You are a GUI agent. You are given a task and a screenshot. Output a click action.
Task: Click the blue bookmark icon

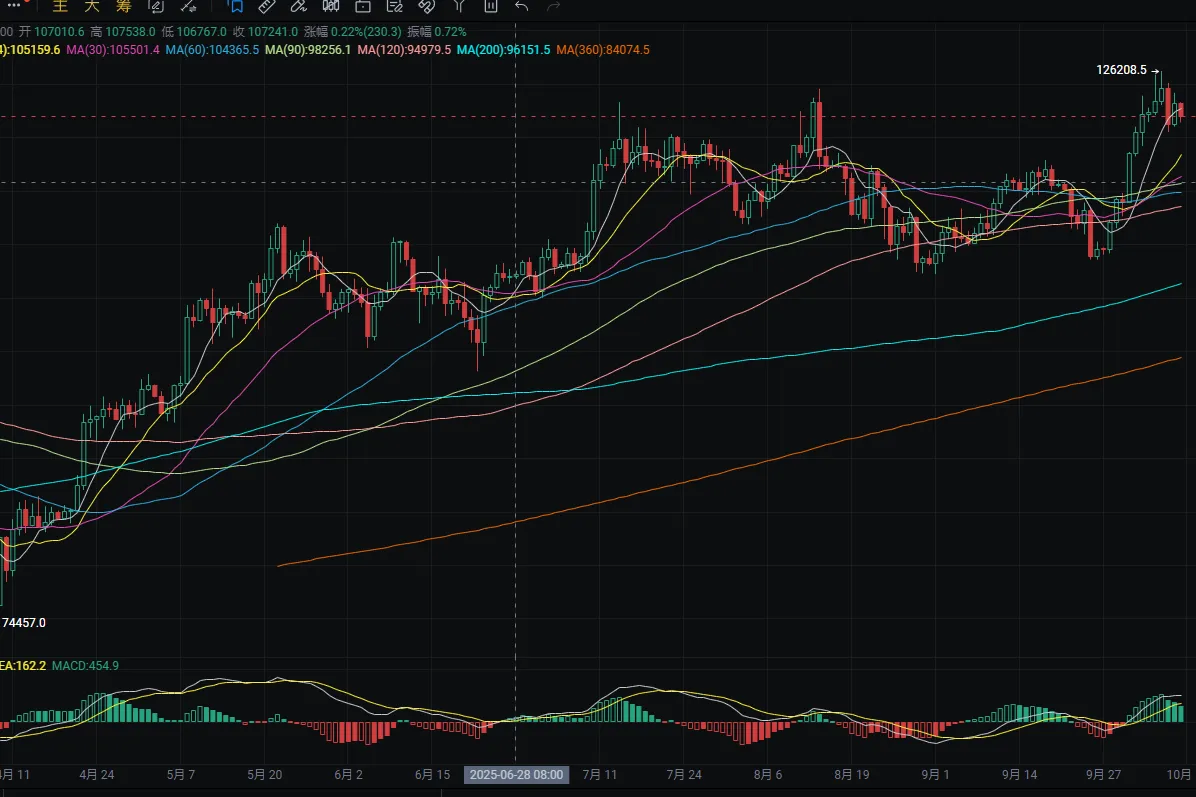click(234, 6)
